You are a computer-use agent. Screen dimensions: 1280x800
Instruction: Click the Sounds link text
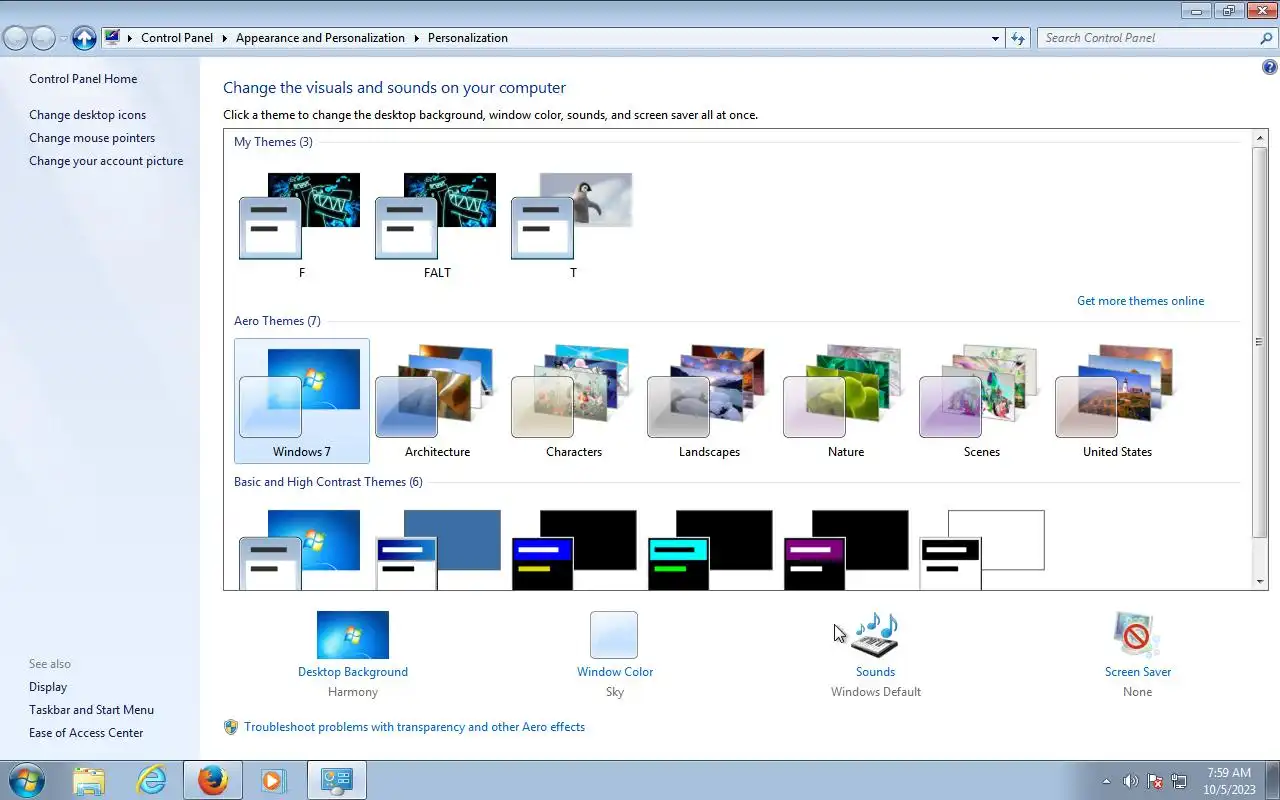(876, 672)
